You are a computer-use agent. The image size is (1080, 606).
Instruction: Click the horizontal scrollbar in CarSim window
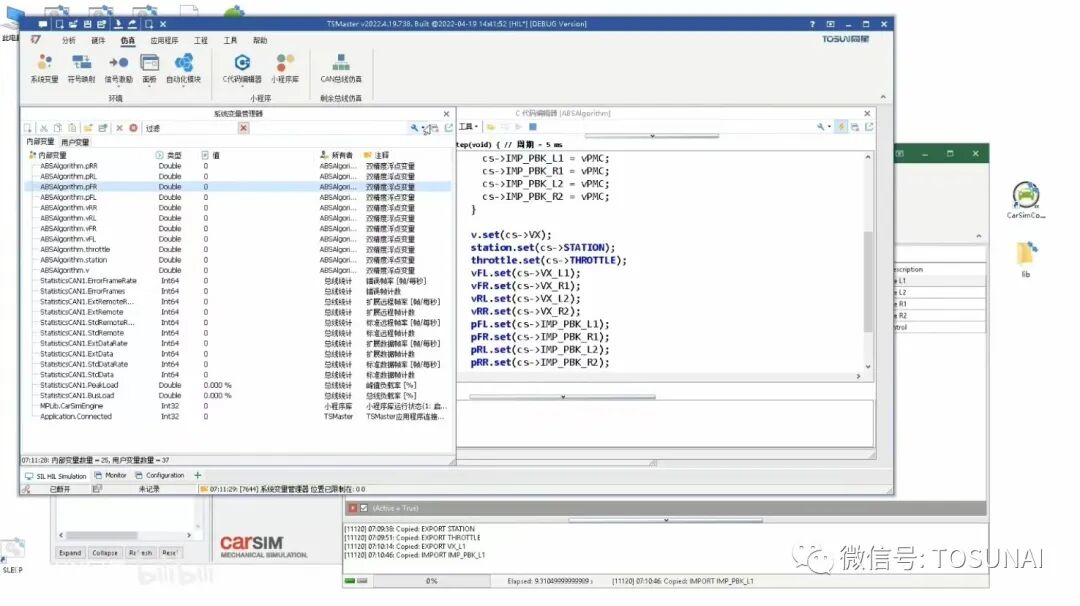pyautogui.click(x=125, y=535)
